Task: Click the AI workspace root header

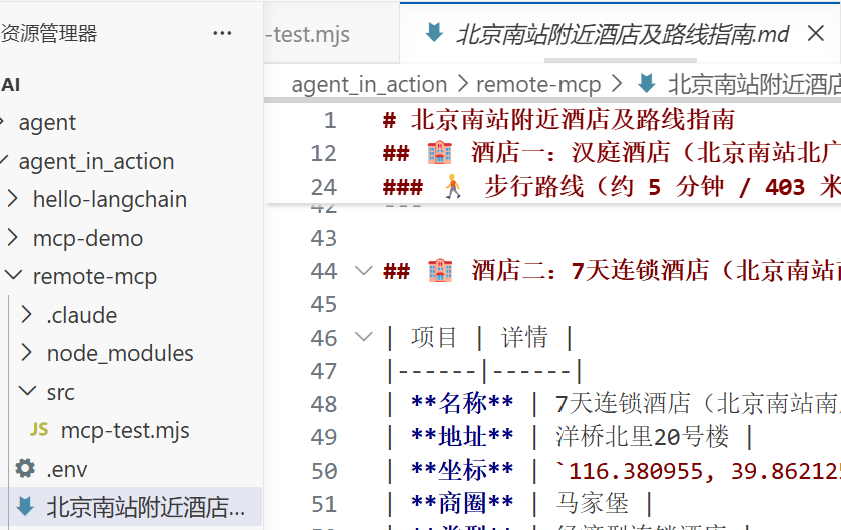Action: [11, 85]
